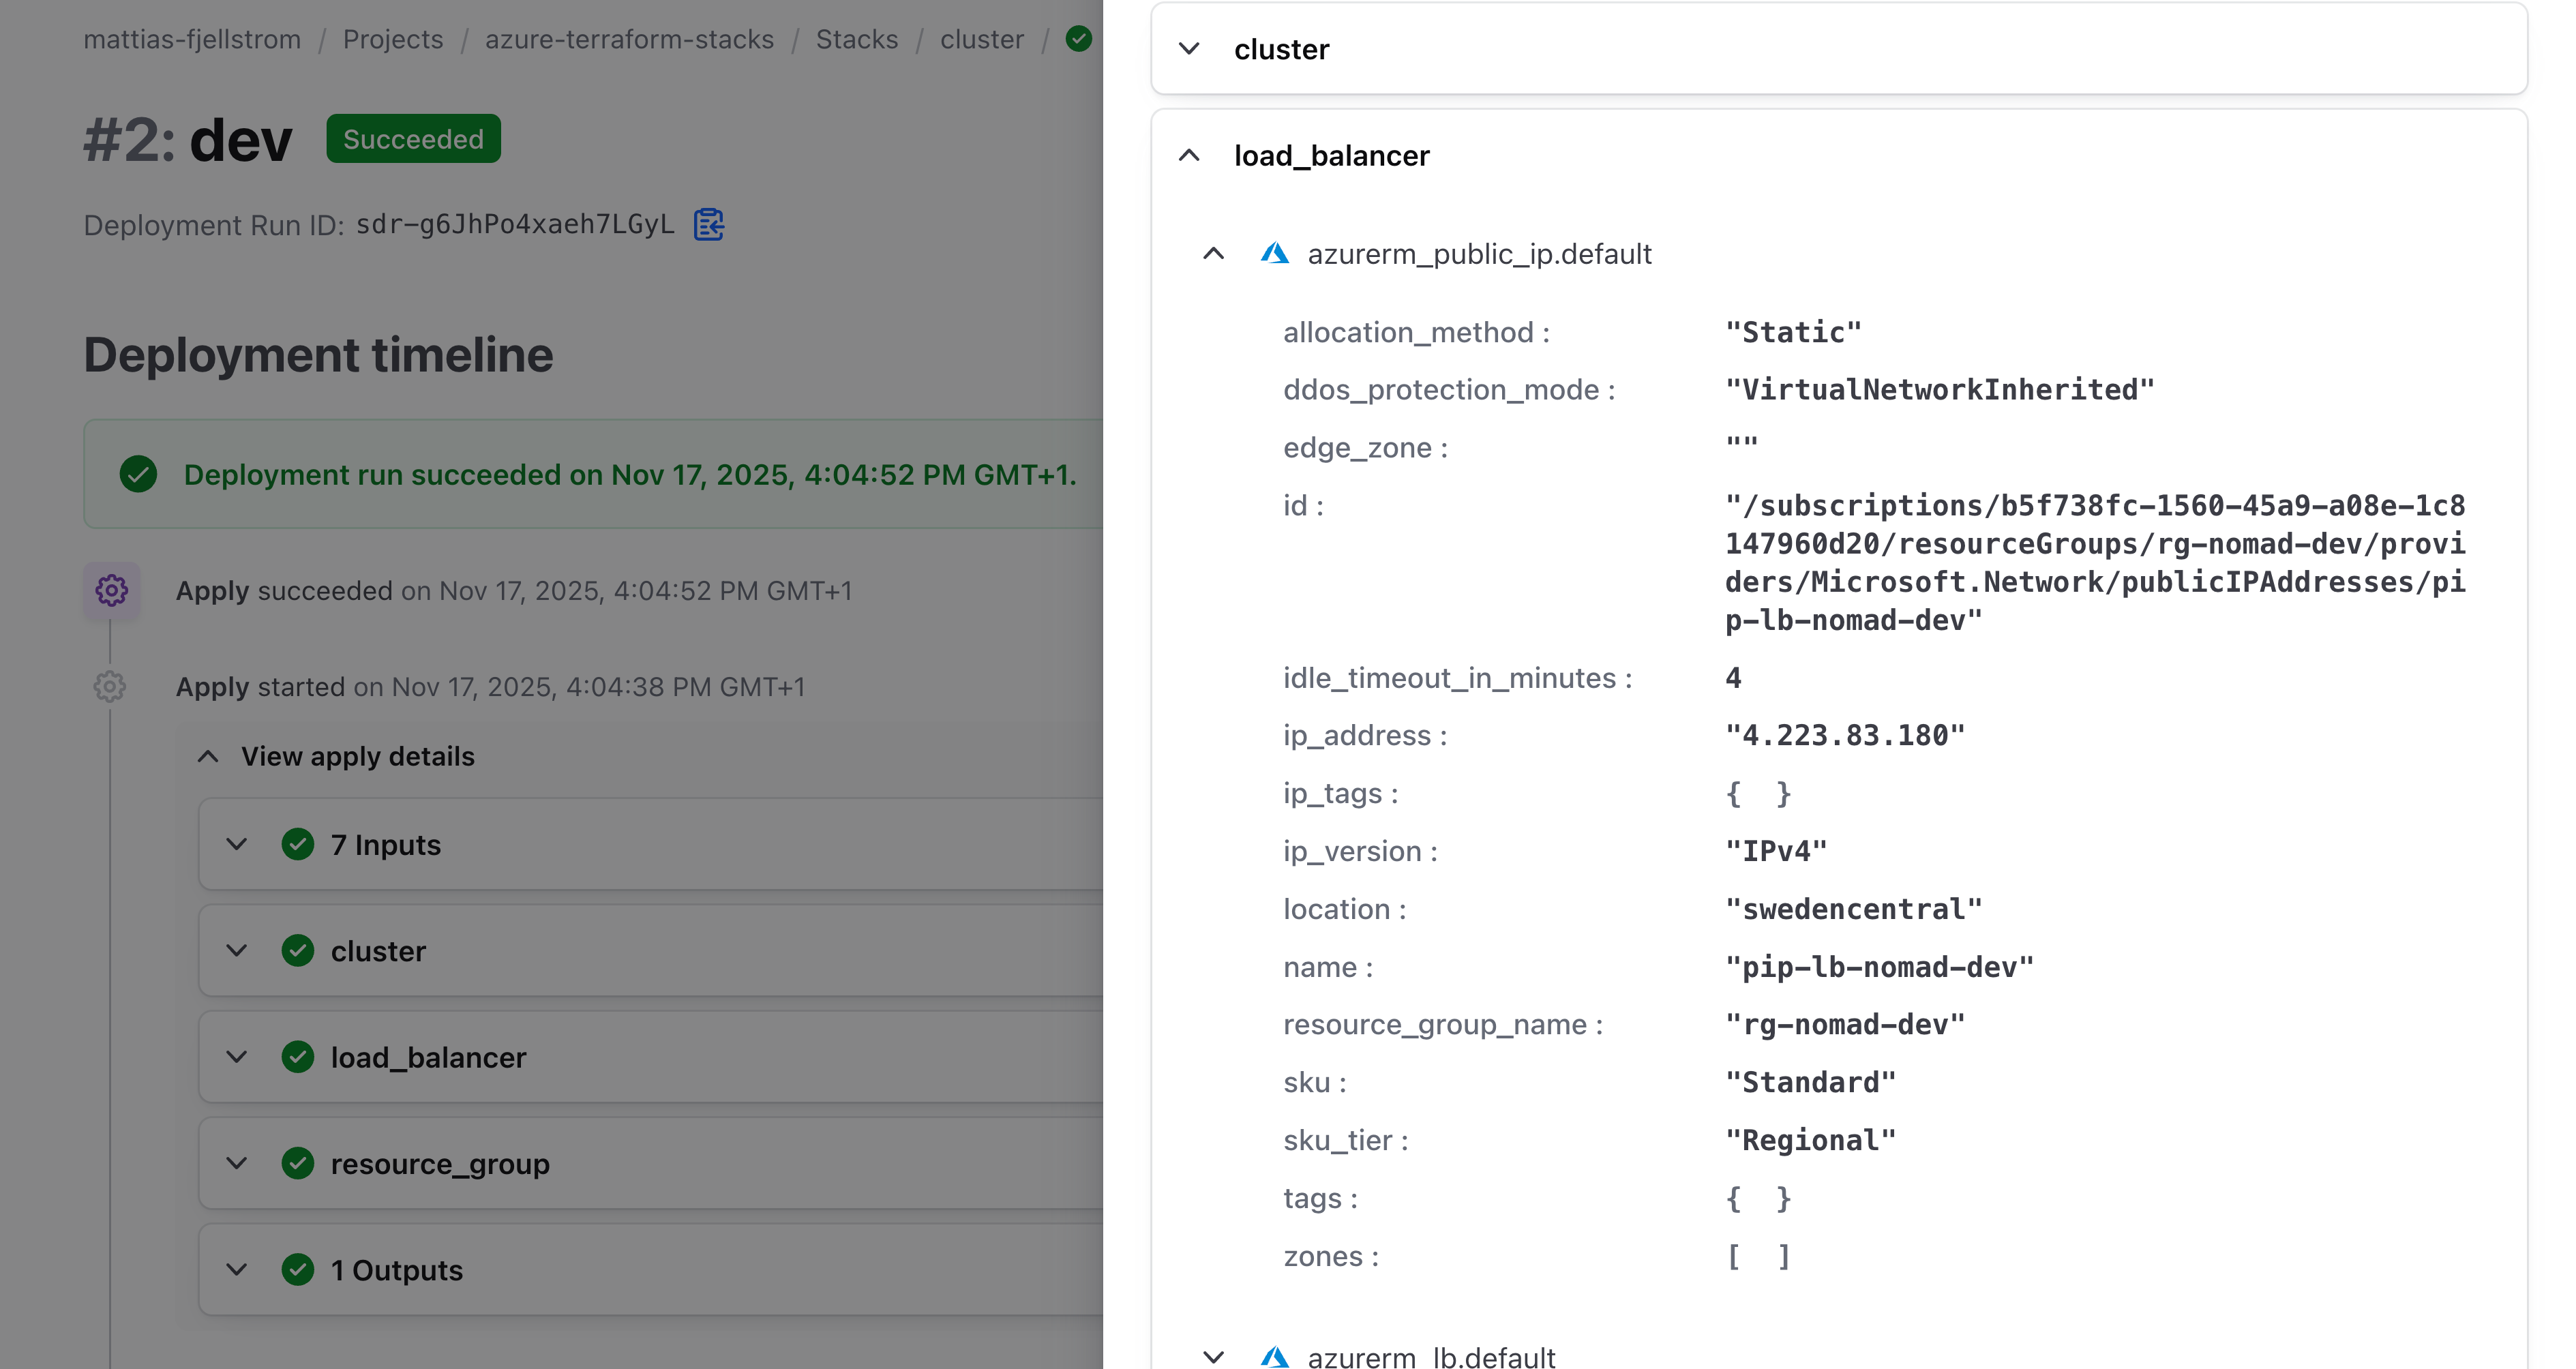Expand load_balancer row in timeline

pyautogui.click(x=237, y=1057)
